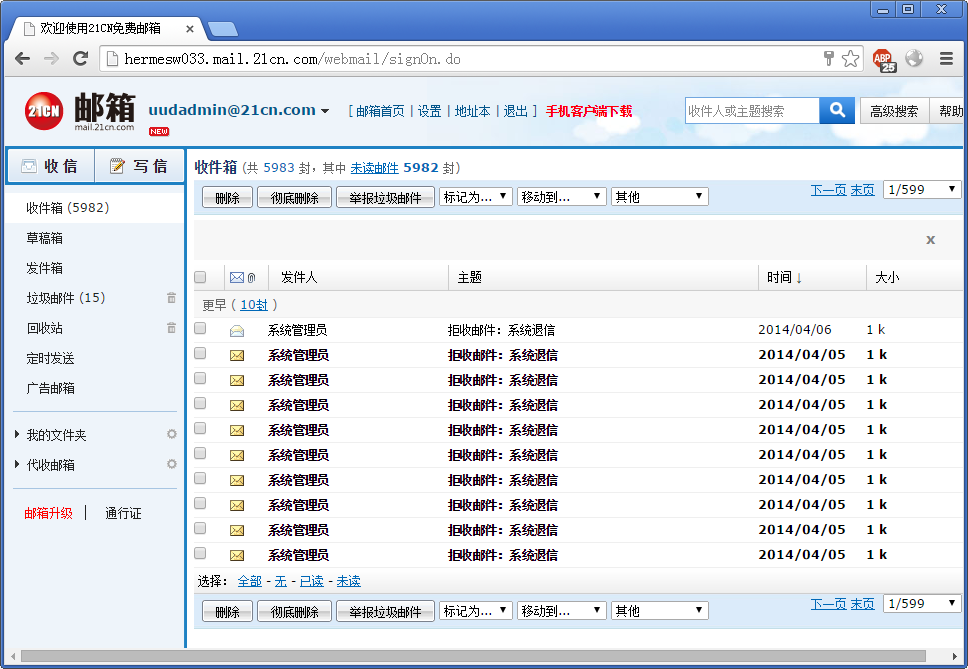This screenshot has width=968, height=669.
Task: Click the magnifier search button
Action: (x=837, y=110)
